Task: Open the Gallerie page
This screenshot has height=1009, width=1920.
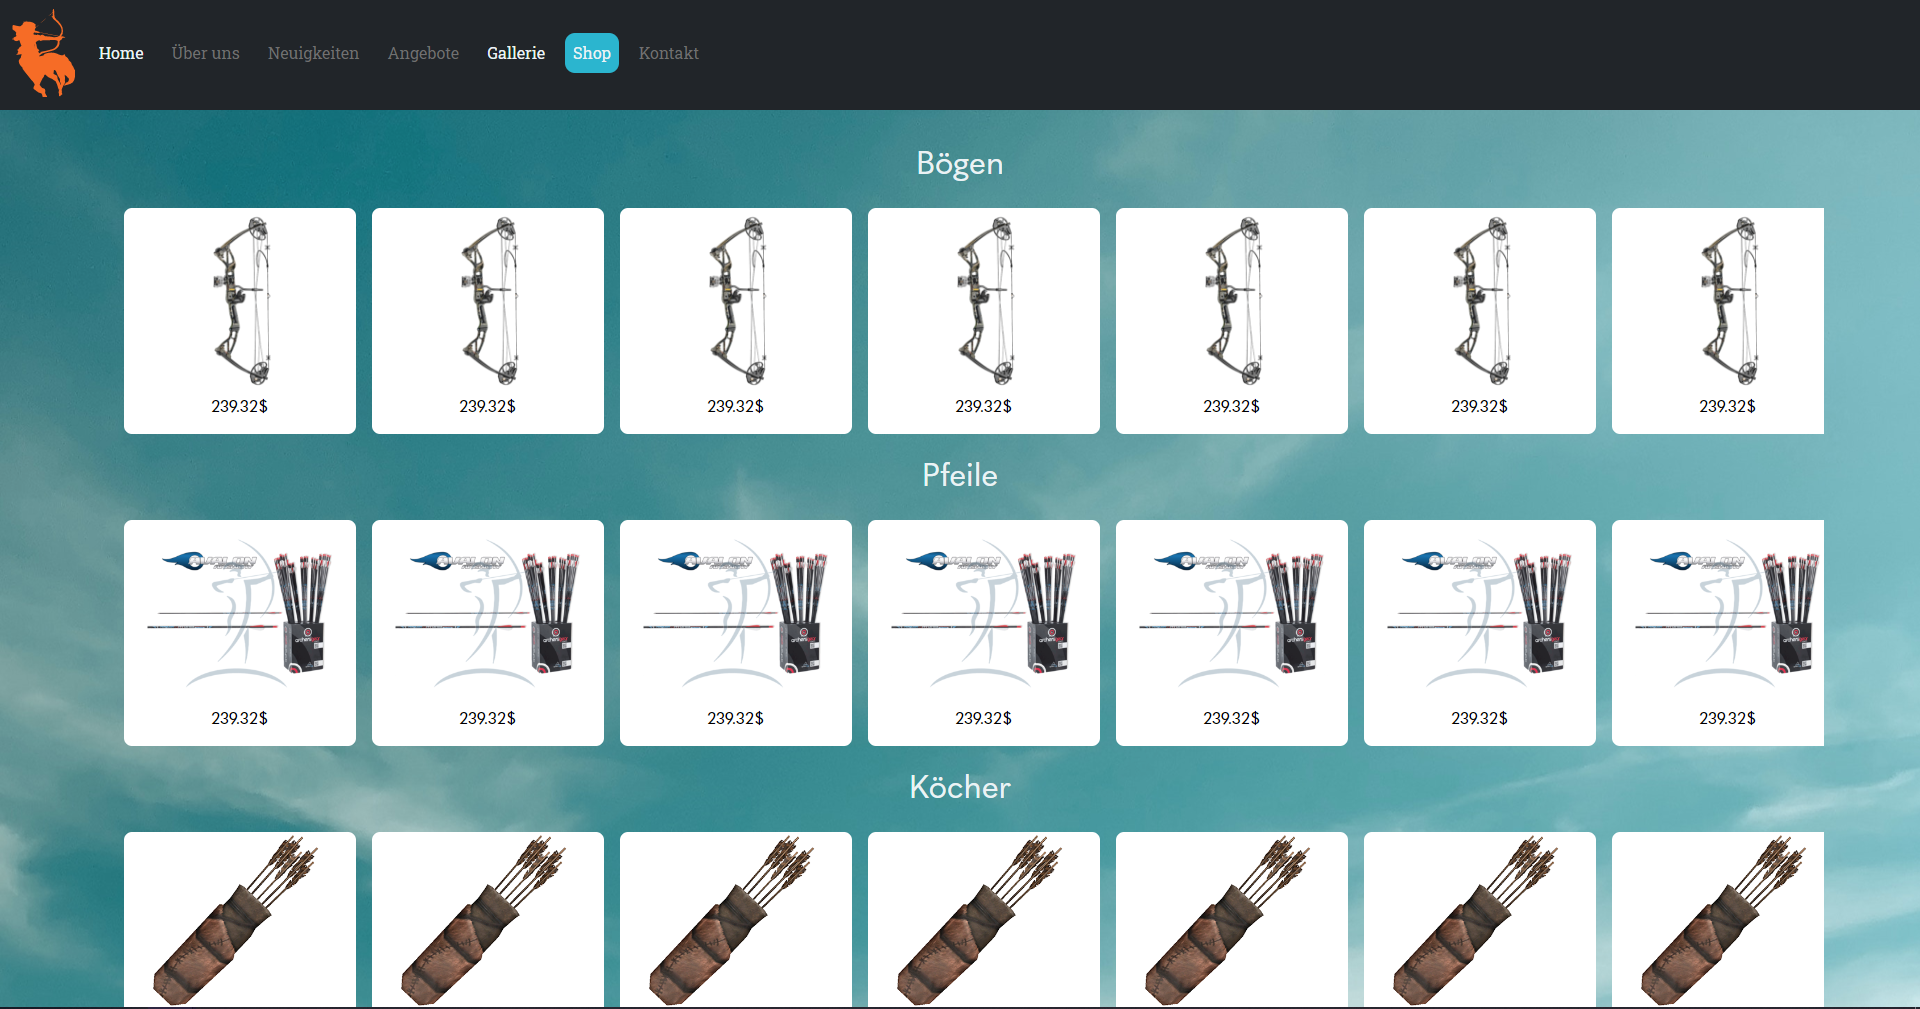Action: click(x=516, y=53)
